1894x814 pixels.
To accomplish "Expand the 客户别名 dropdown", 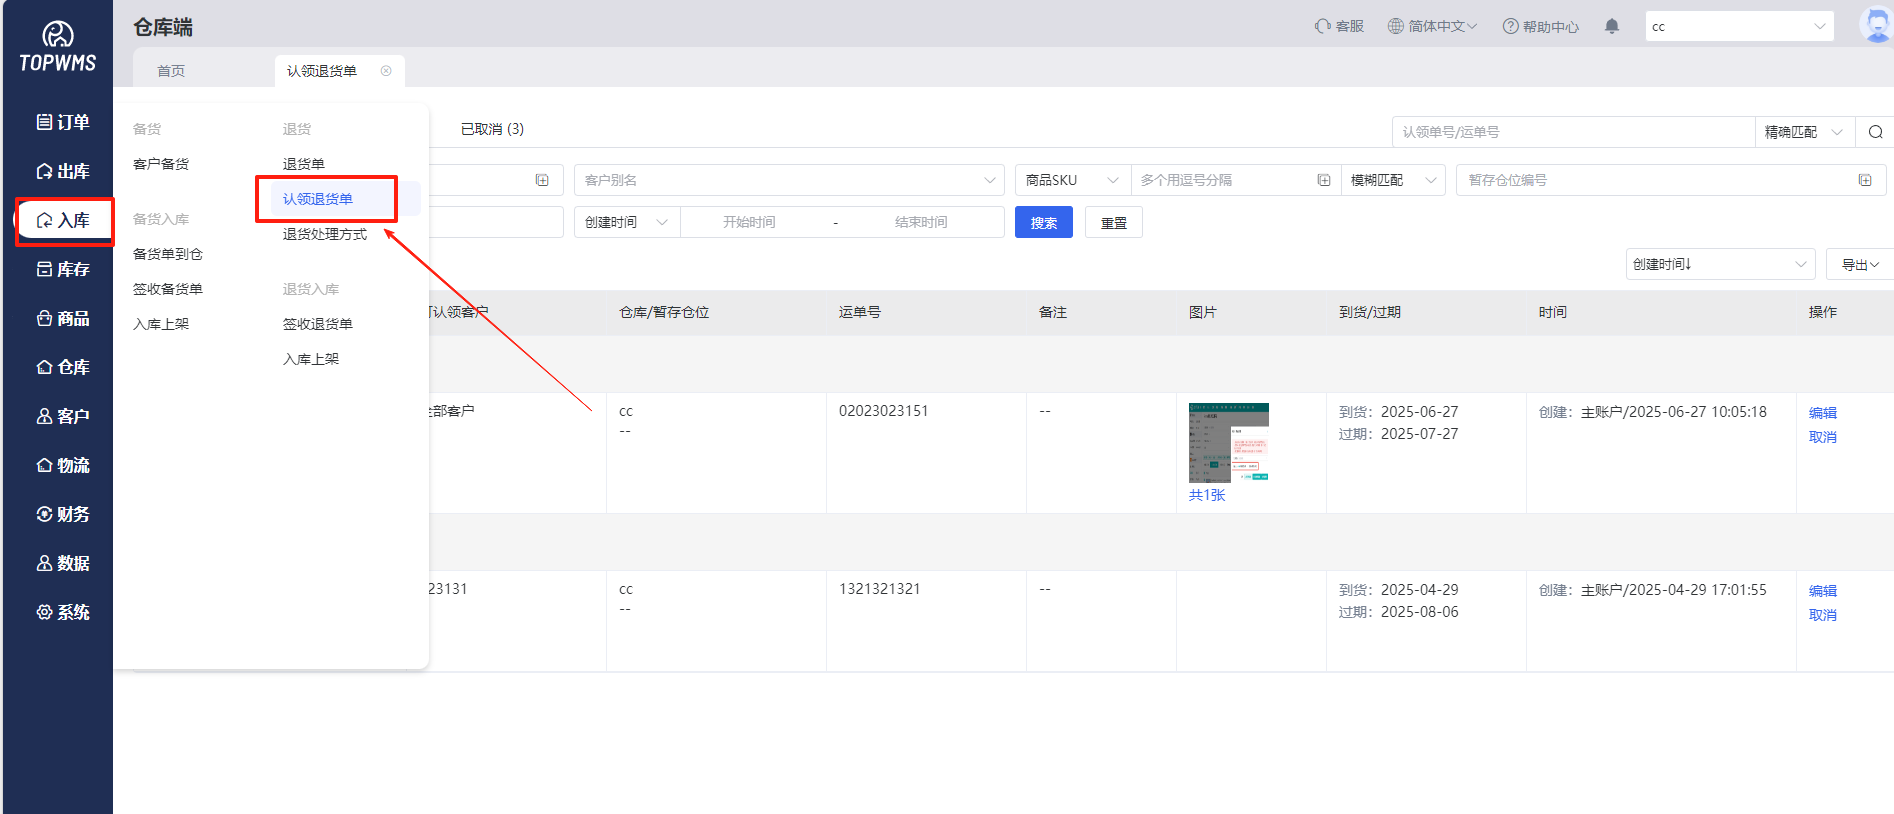I will 789,180.
